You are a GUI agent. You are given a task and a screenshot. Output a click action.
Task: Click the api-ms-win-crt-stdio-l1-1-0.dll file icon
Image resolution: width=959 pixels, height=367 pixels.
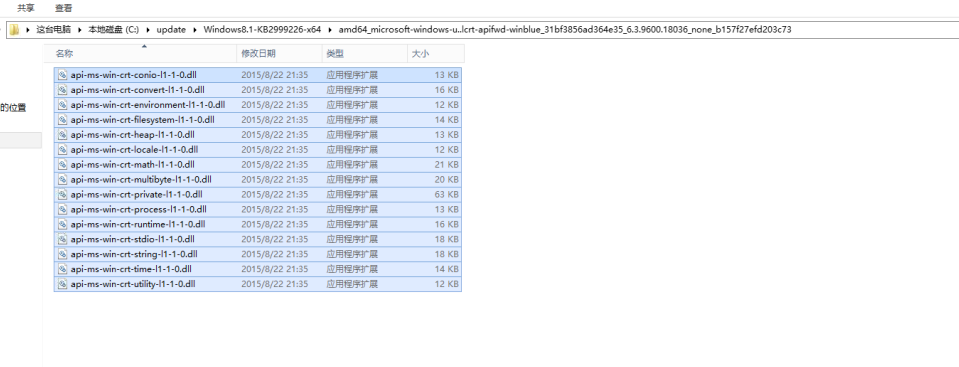pos(62,239)
